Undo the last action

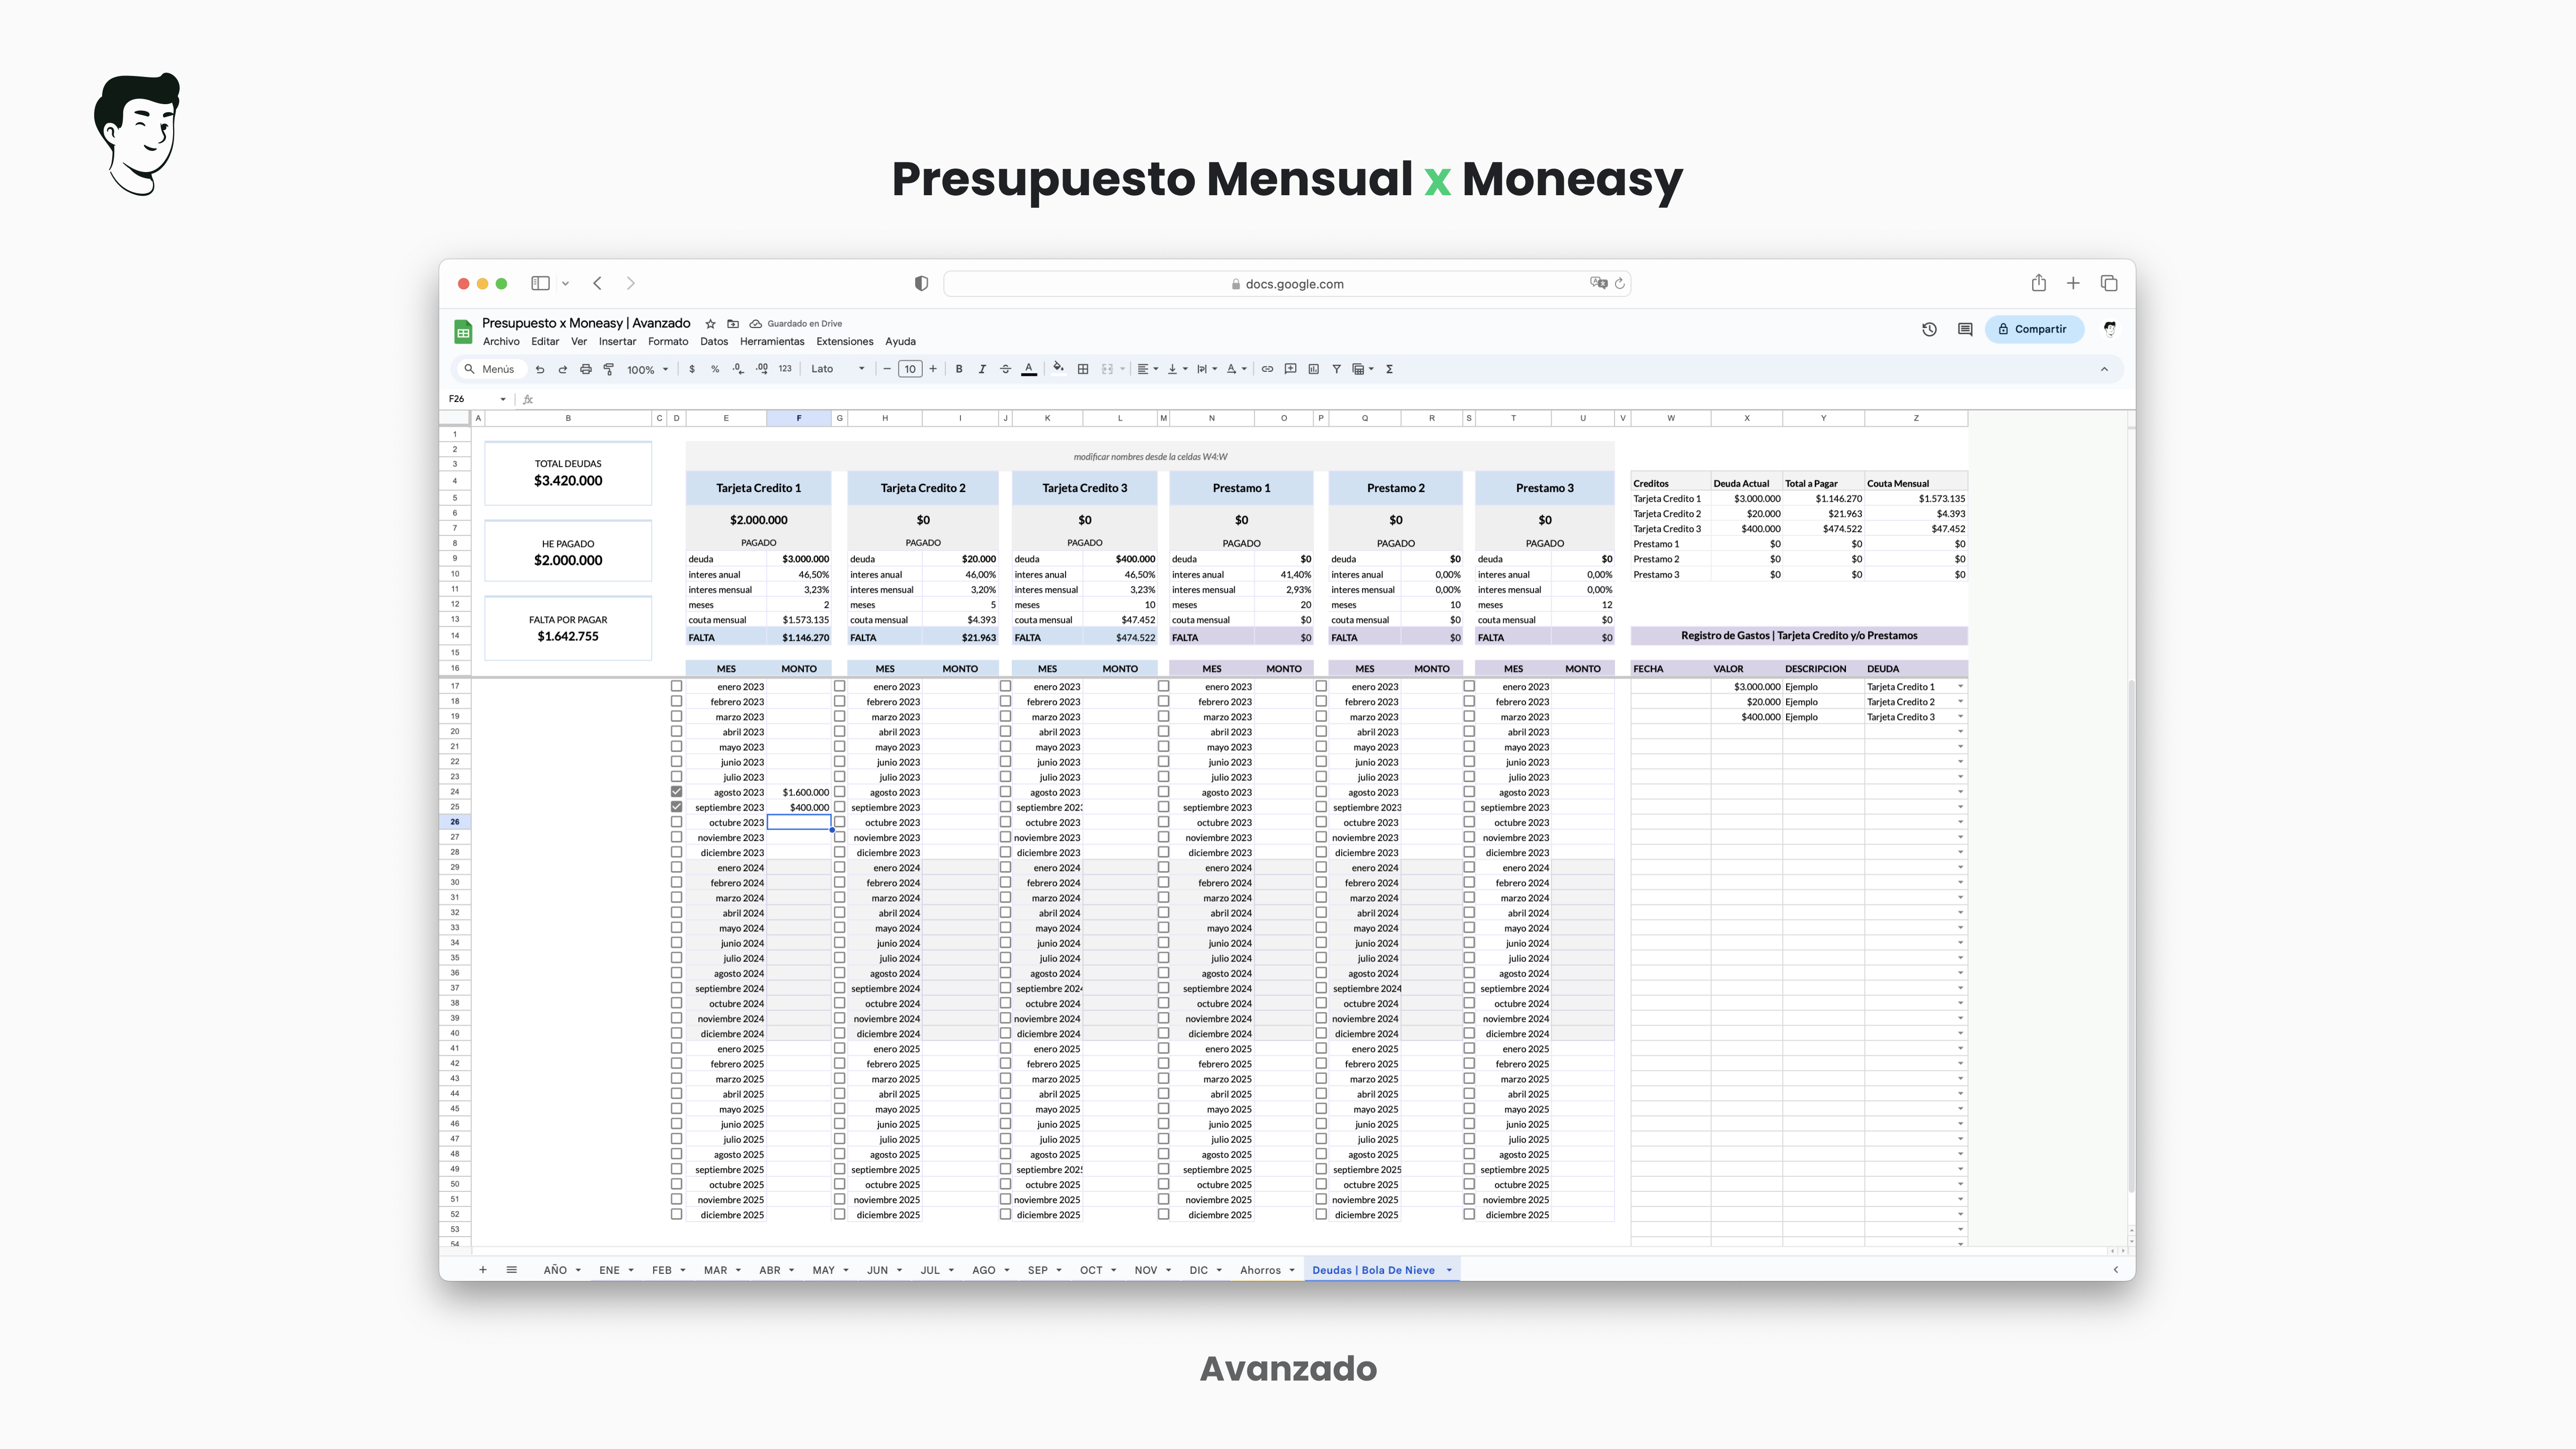tap(540, 369)
